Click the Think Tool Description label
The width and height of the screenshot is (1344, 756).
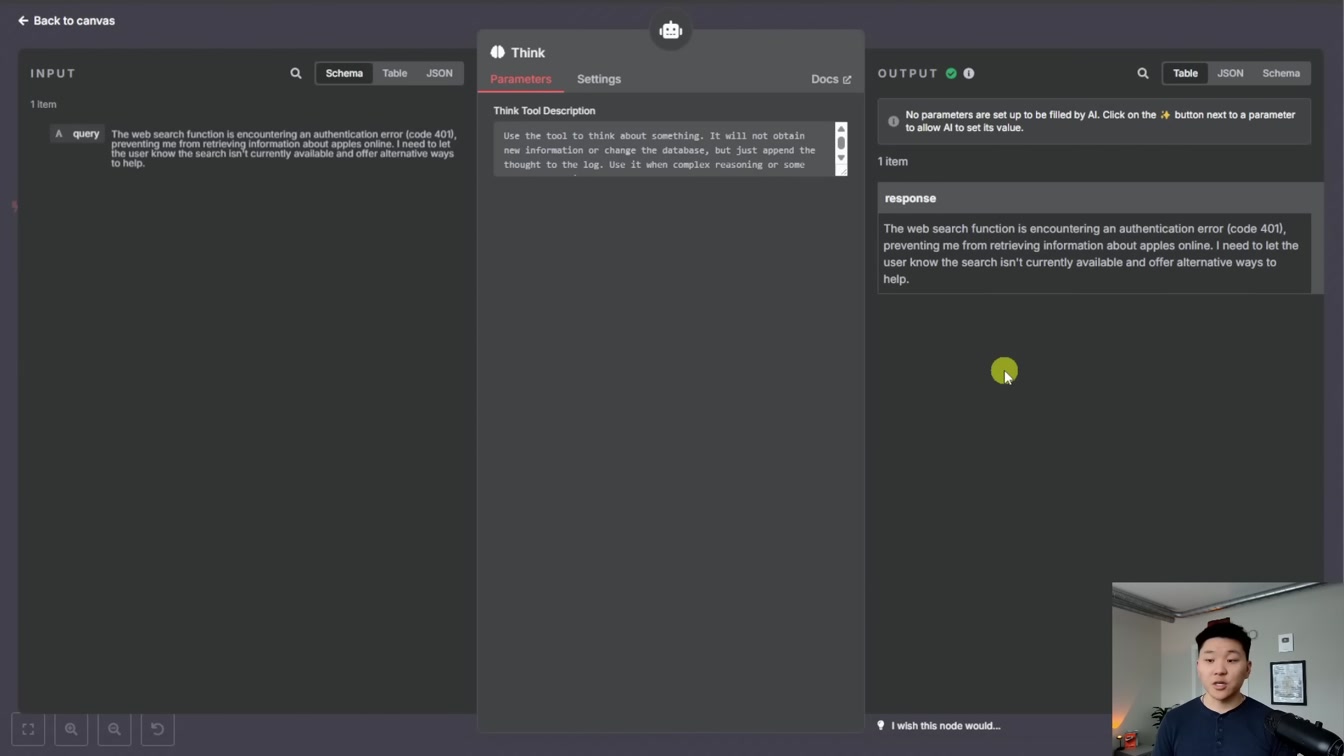coord(544,111)
